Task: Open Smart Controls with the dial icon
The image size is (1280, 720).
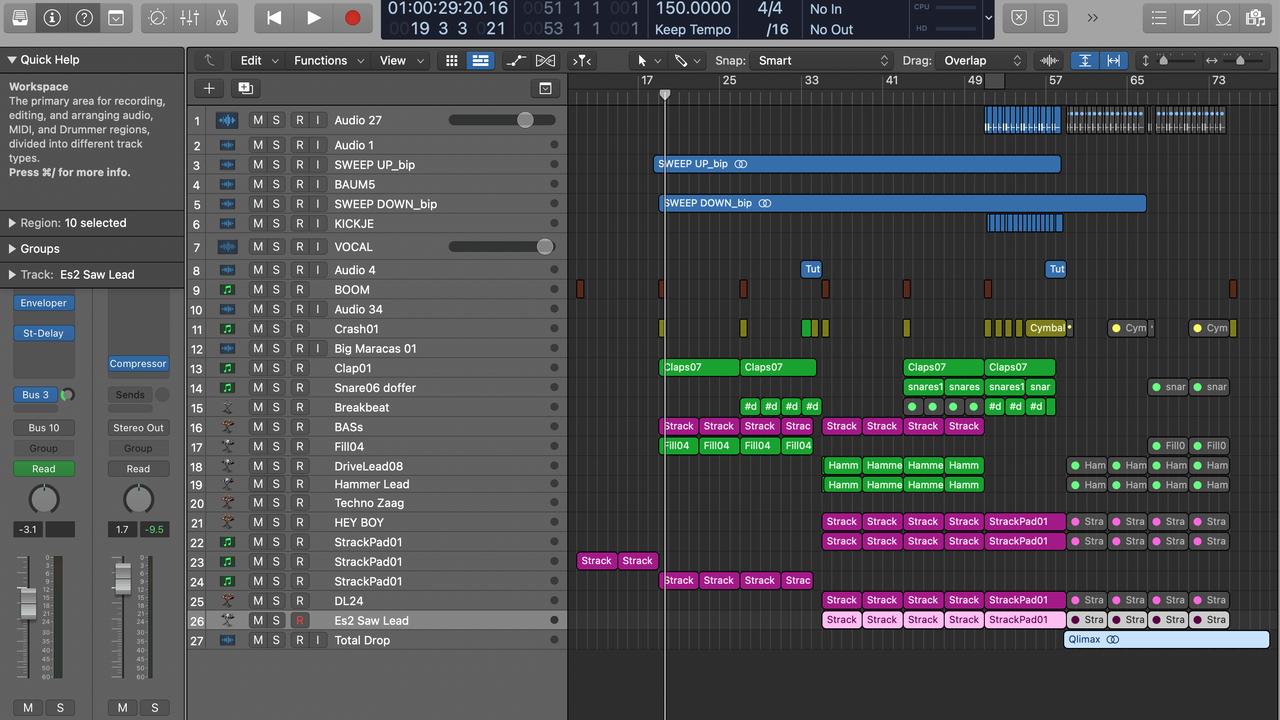Action: (157, 18)
